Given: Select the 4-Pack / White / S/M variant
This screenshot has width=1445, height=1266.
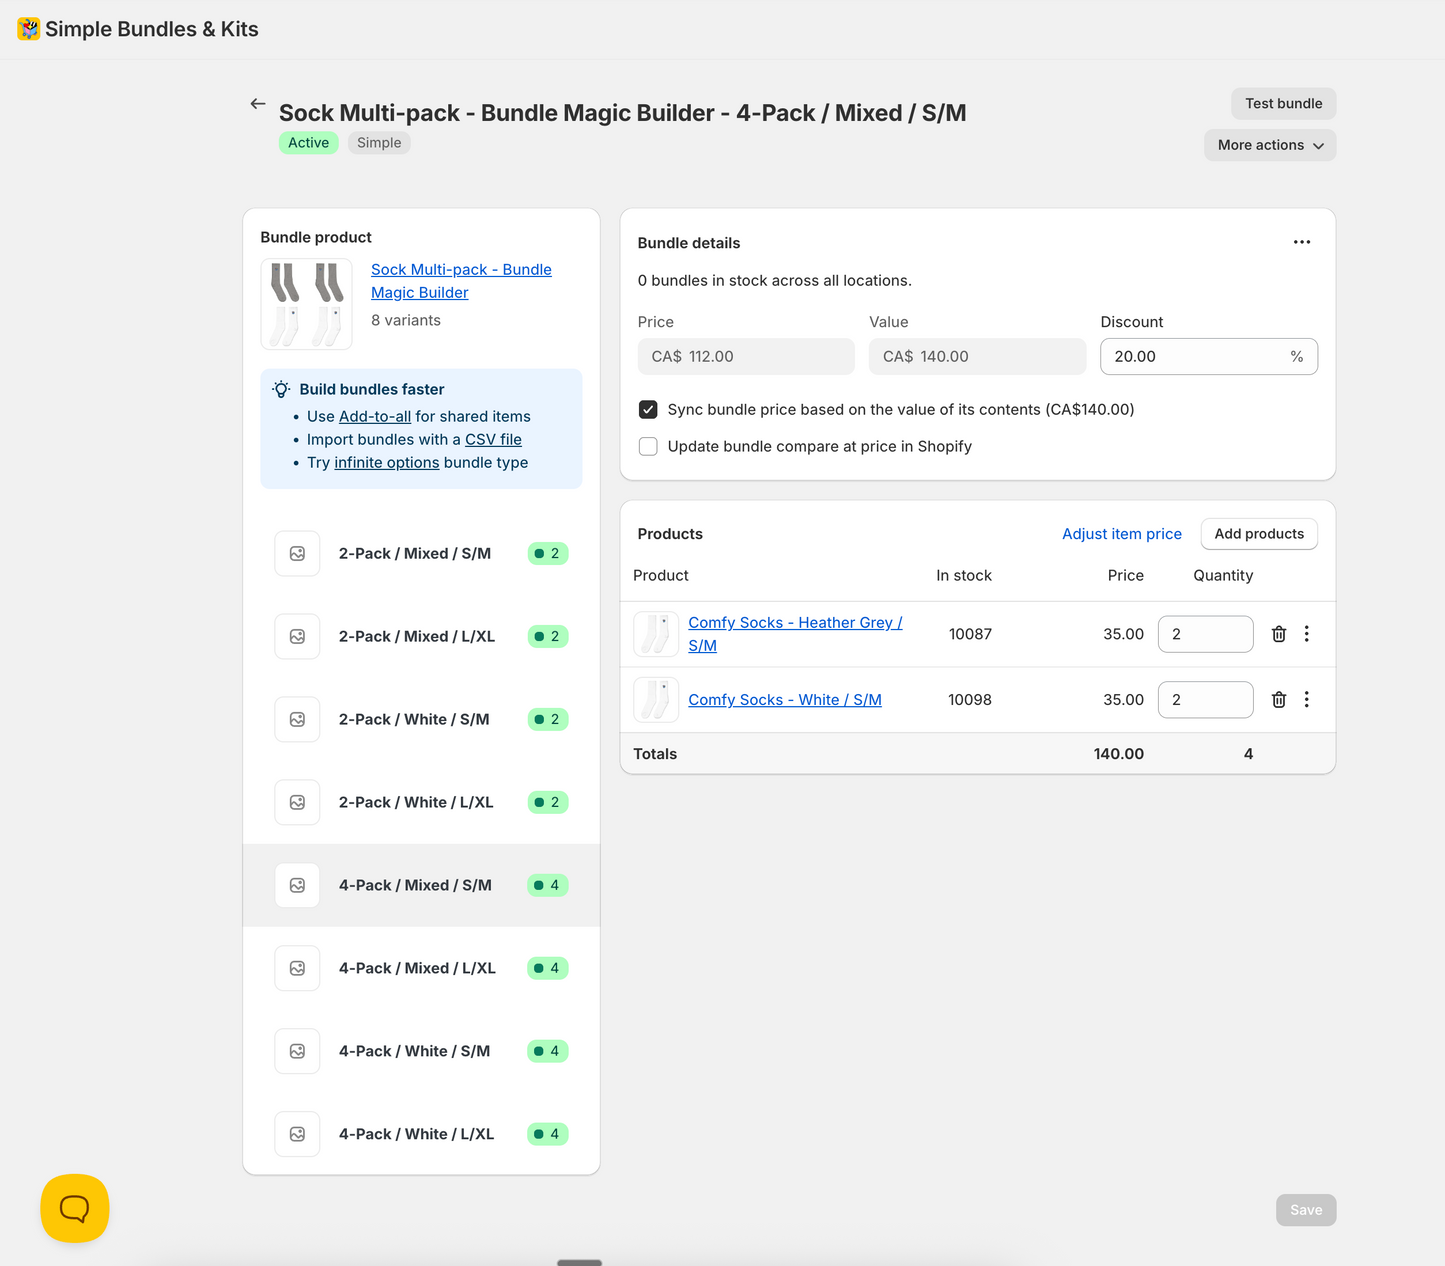Looking at the screenshot, I should coord(421,1052).
